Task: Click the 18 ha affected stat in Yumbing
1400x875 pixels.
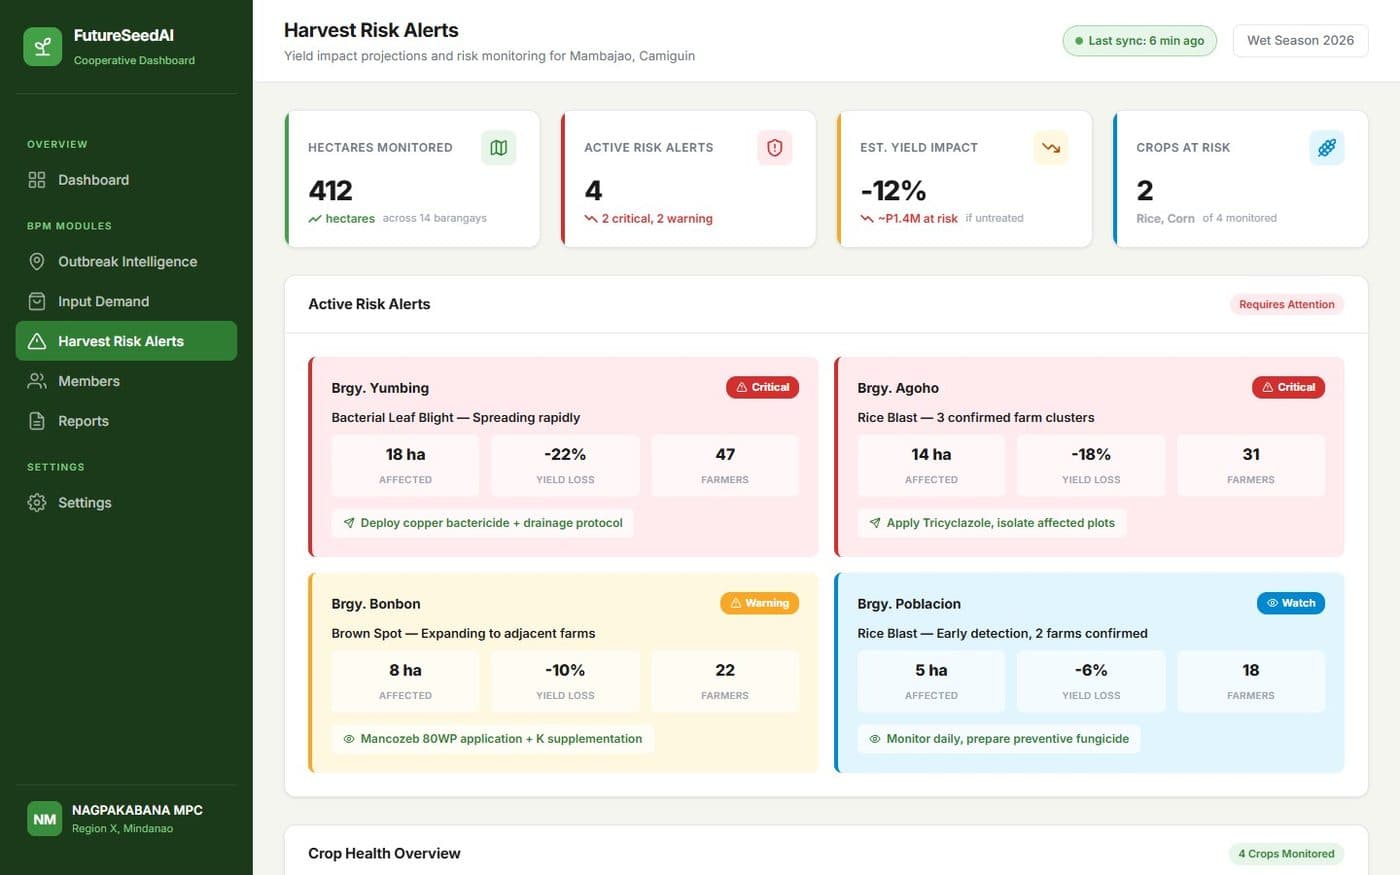Action: click(x=405, y=465)
